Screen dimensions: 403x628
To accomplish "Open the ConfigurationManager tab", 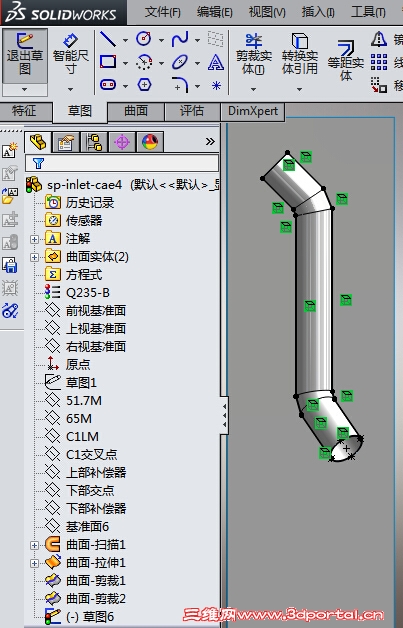I will pos(94,142).
